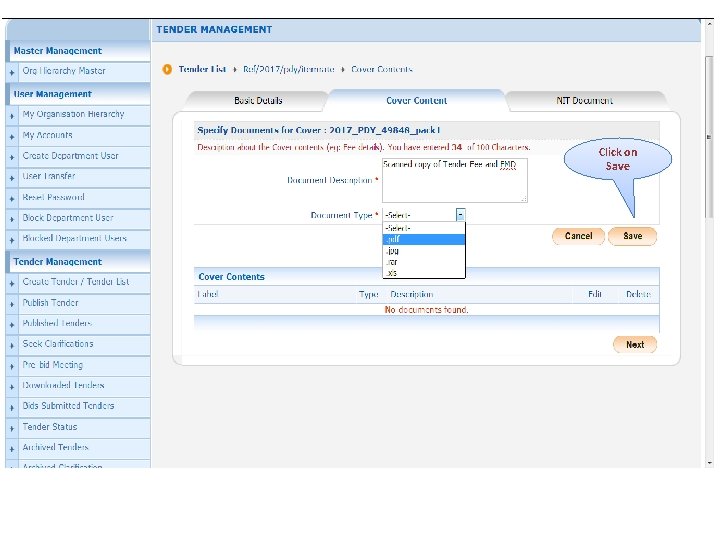Expand the plus icon beside Reset Password
720x540 pixels.
point(12,198)
